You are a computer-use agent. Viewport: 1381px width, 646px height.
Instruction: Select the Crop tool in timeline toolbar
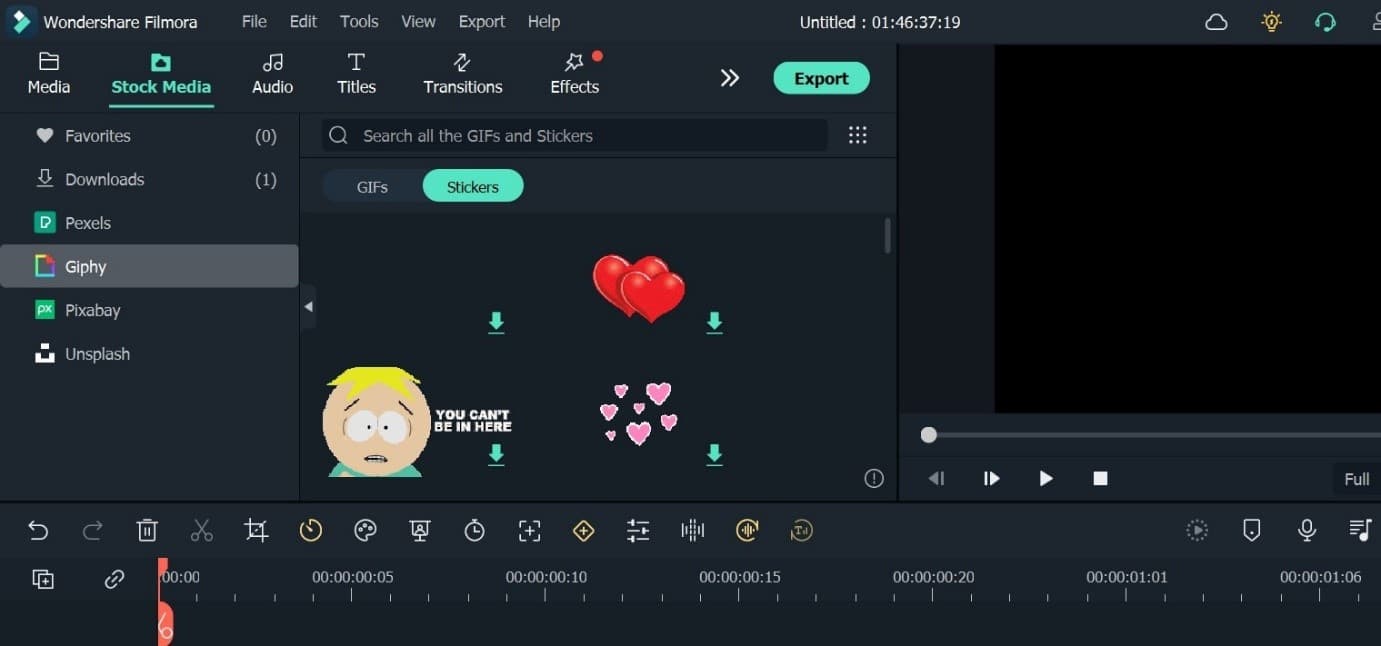[x=256, y=531]
